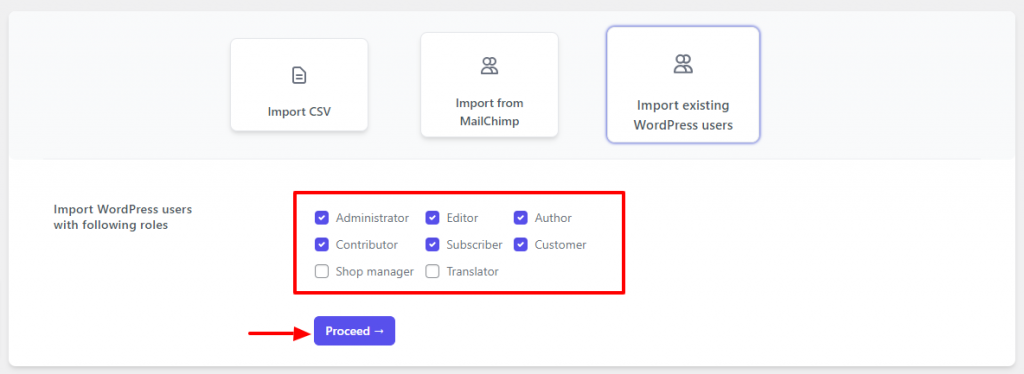This screenshot has width=1024, height=374.
Task: Click the document icon above Import CSV
Action: point(298,76)
